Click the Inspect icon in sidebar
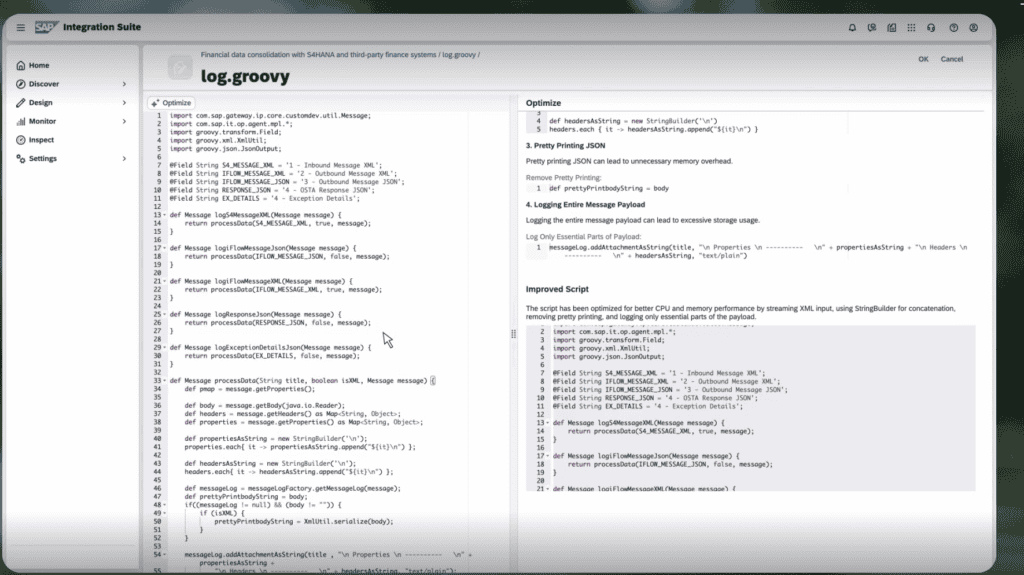The width and height of the screenshot is (1024, 575). click(21, 140)
